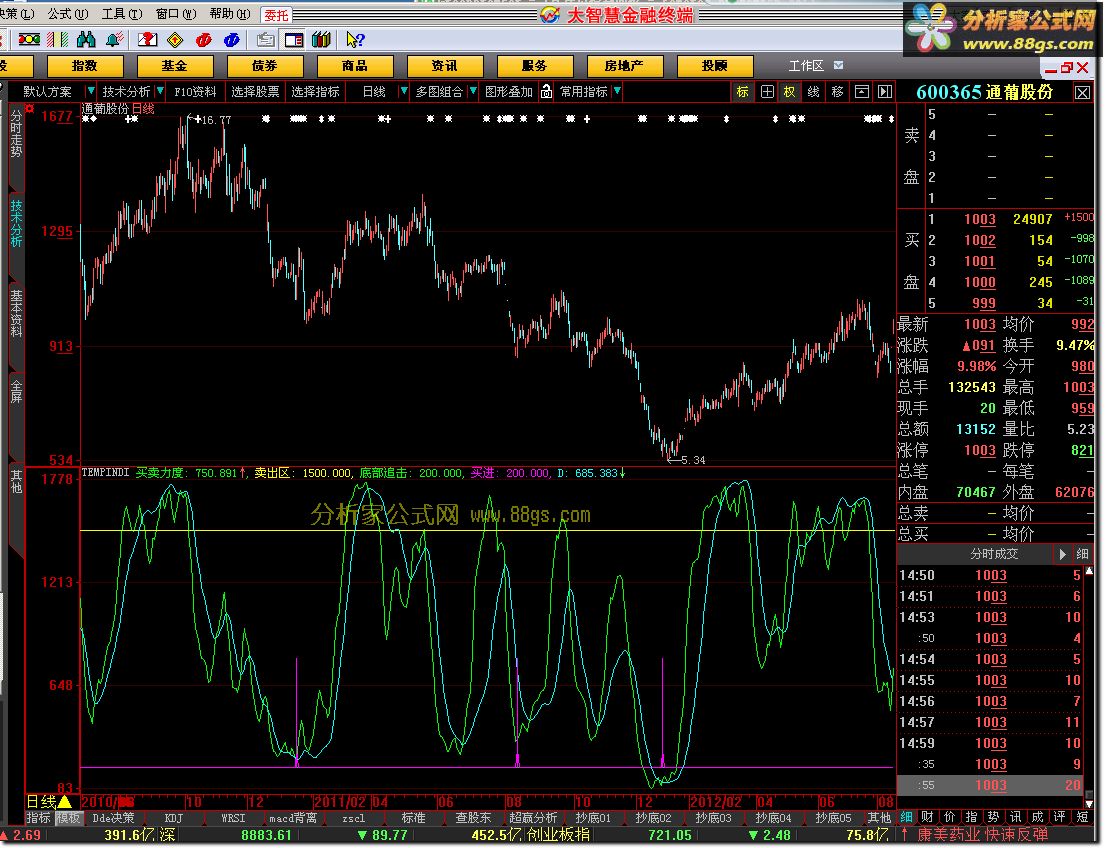Image resolution: width=1105 pixels, height=848 pixels.
Task: Open the alarm bell alert icon
Action: [x=114, y=39]
